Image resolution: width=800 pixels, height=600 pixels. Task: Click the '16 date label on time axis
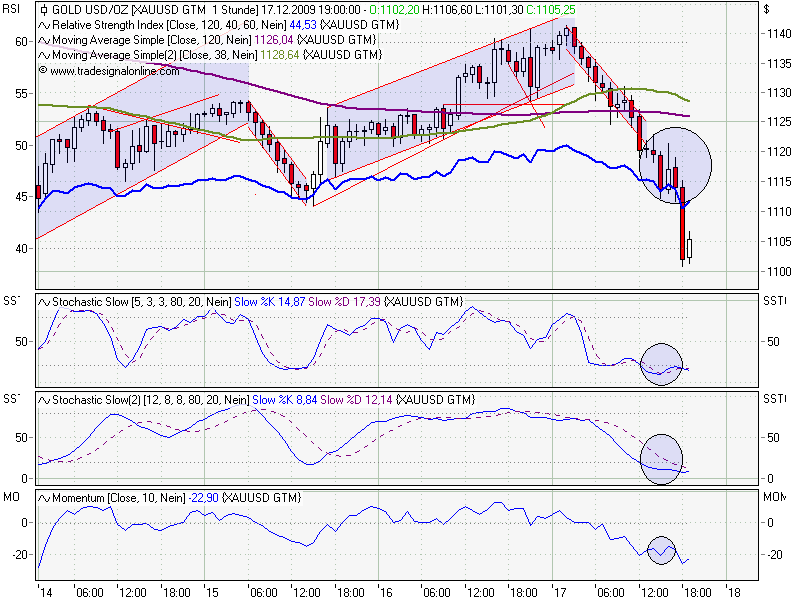(x=386, y=592)
